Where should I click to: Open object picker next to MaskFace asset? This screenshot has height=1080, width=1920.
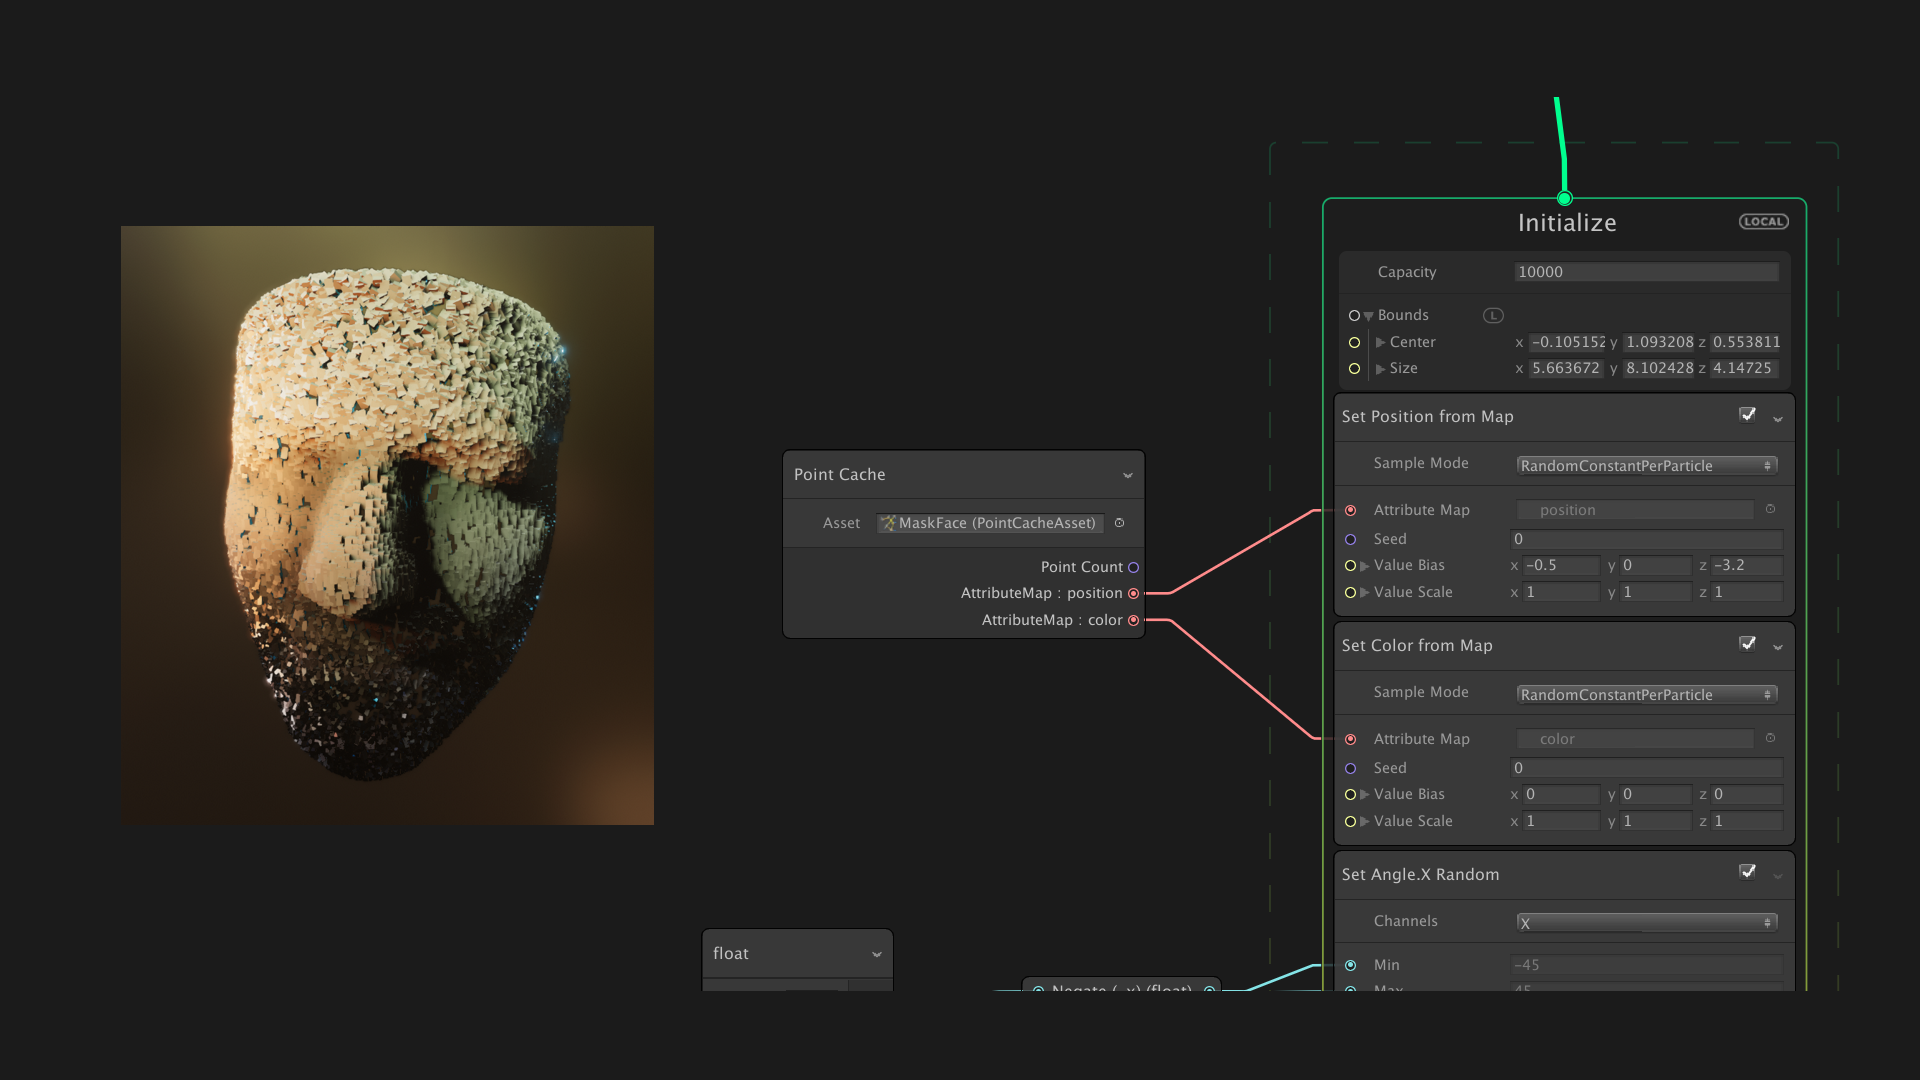pos(1119,523)
